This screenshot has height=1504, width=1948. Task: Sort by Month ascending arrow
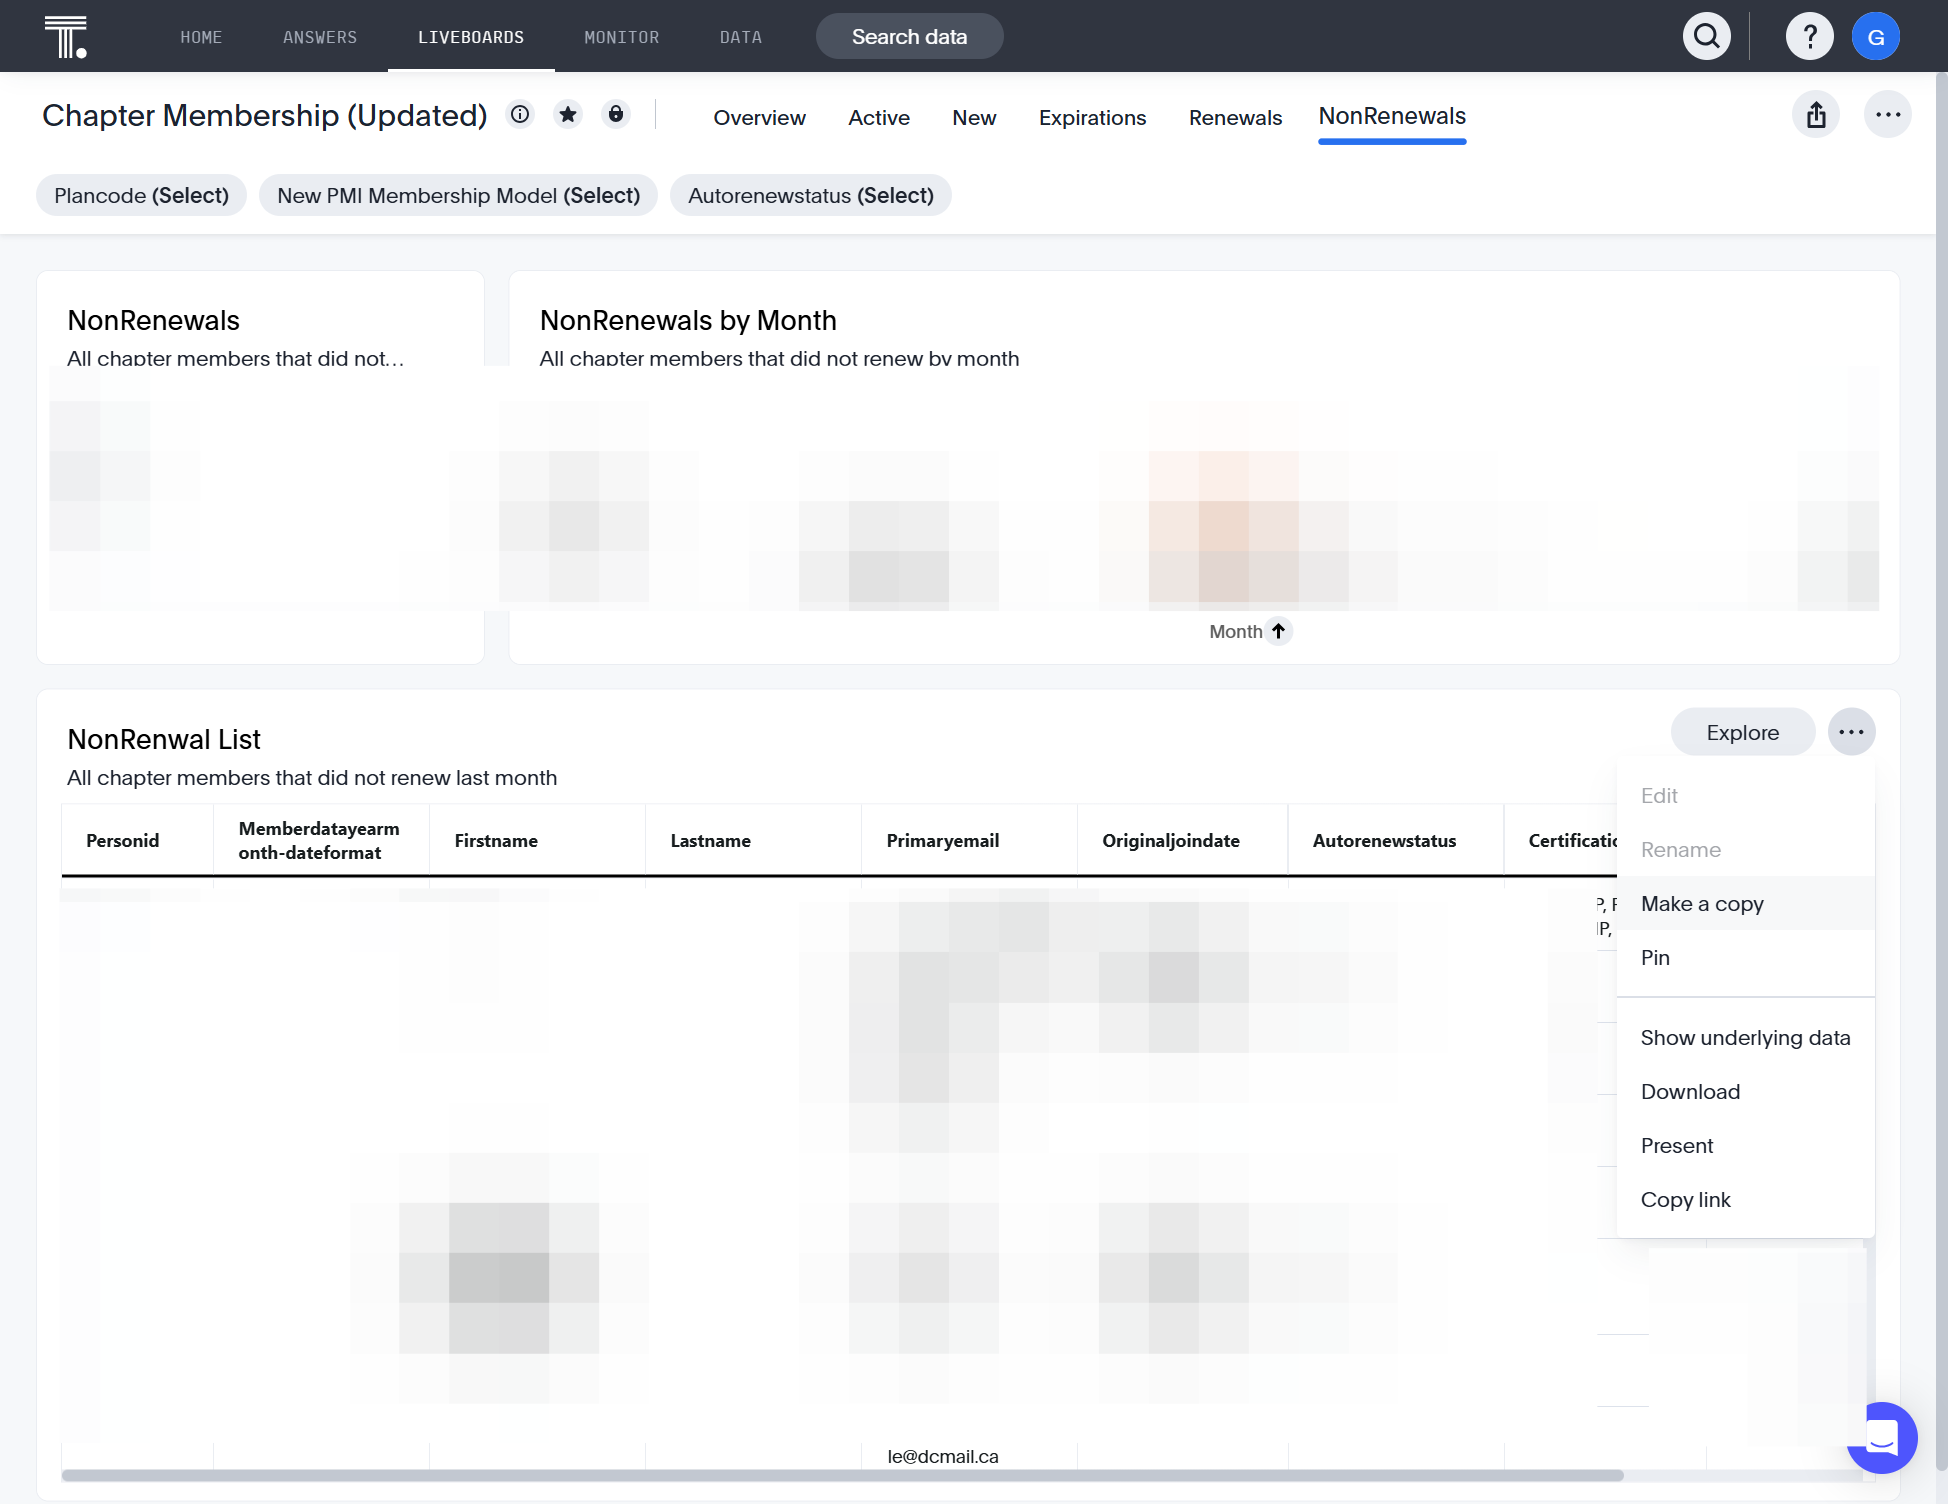click(1279, 631)
